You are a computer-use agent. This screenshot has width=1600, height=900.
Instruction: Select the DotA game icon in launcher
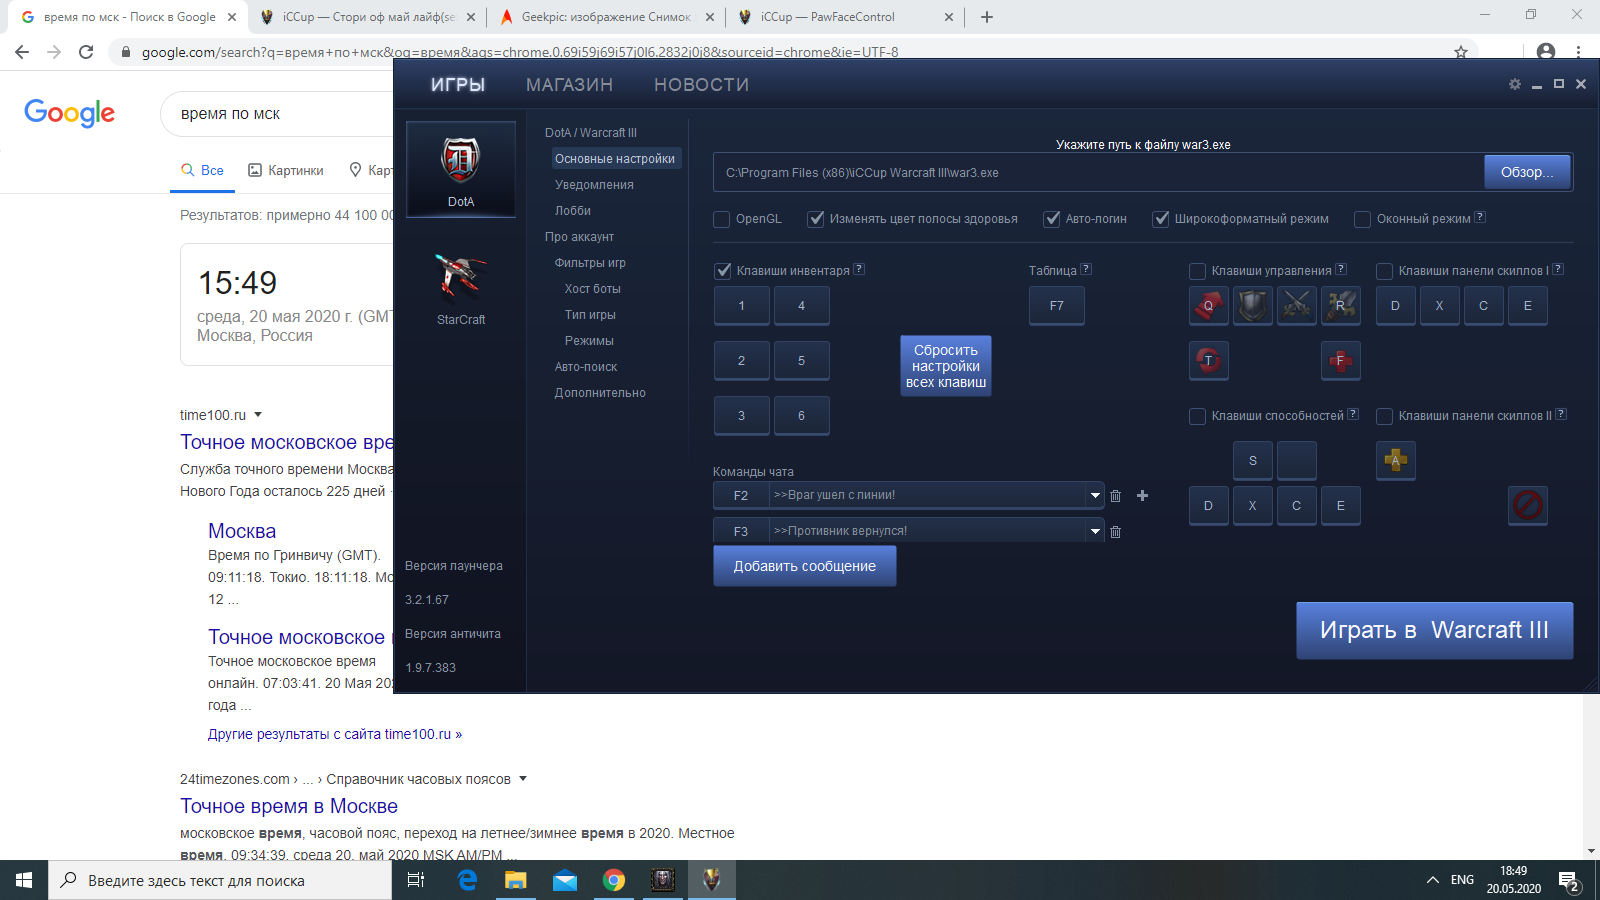[x=461, y=169]
